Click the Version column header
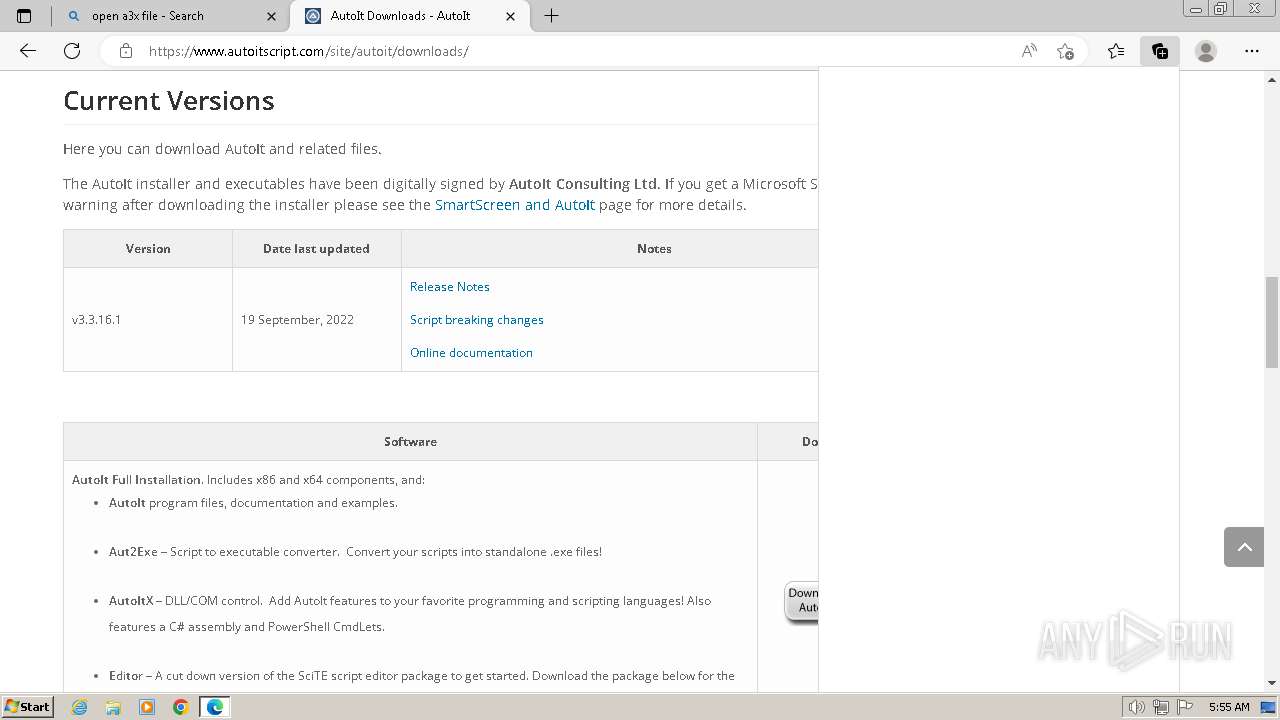This screenshot has height=720, width=1280. [148, 249]
